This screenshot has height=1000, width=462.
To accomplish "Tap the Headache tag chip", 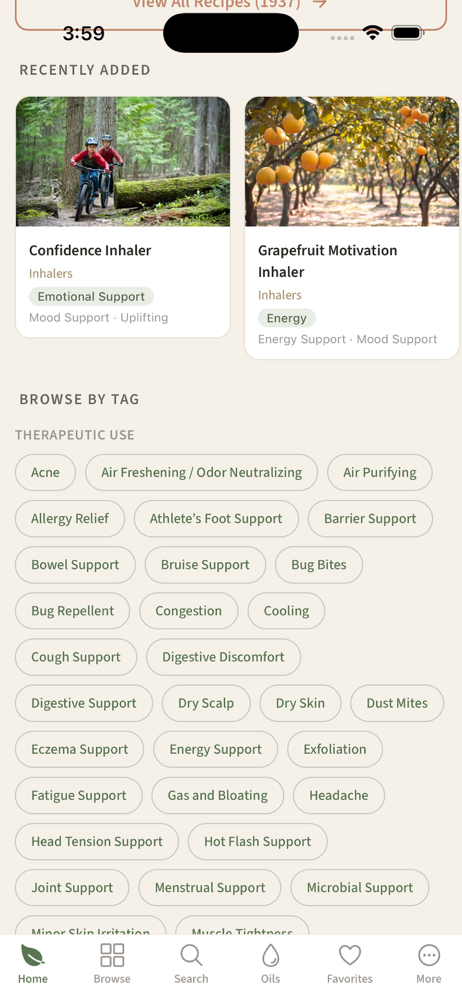I will [339, 795].
